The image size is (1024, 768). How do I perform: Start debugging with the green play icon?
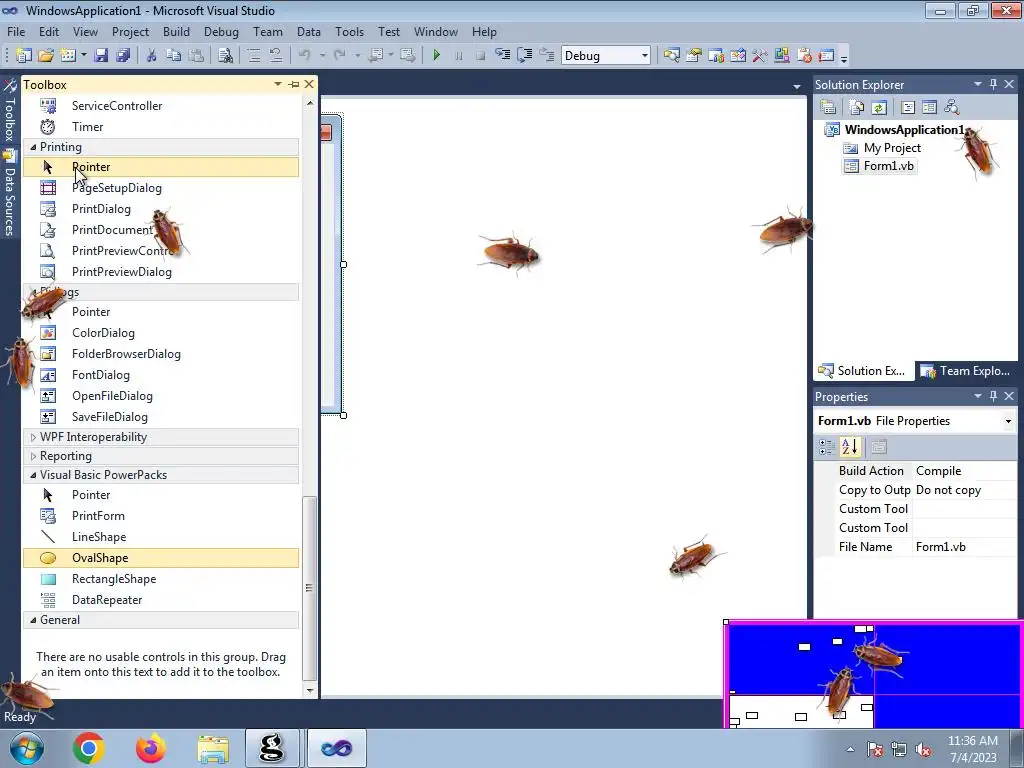click(x=436, y=56)
